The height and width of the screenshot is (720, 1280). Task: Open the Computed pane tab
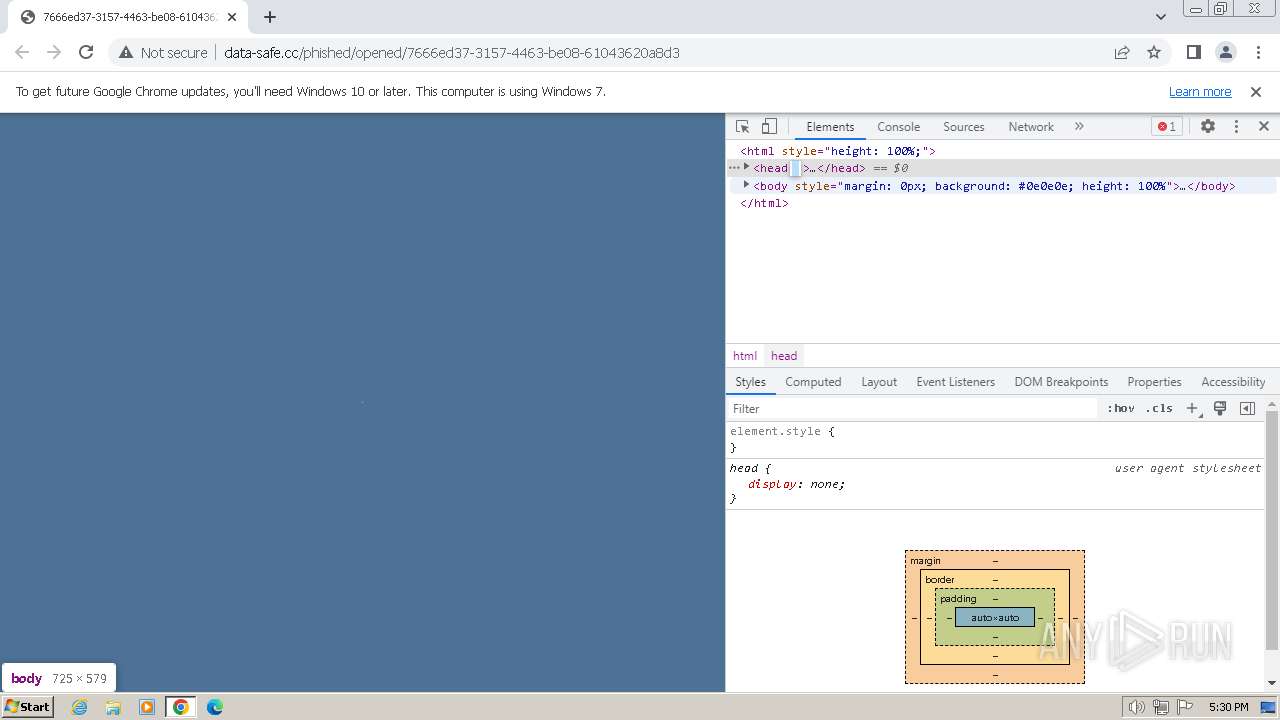coord(813,382)
